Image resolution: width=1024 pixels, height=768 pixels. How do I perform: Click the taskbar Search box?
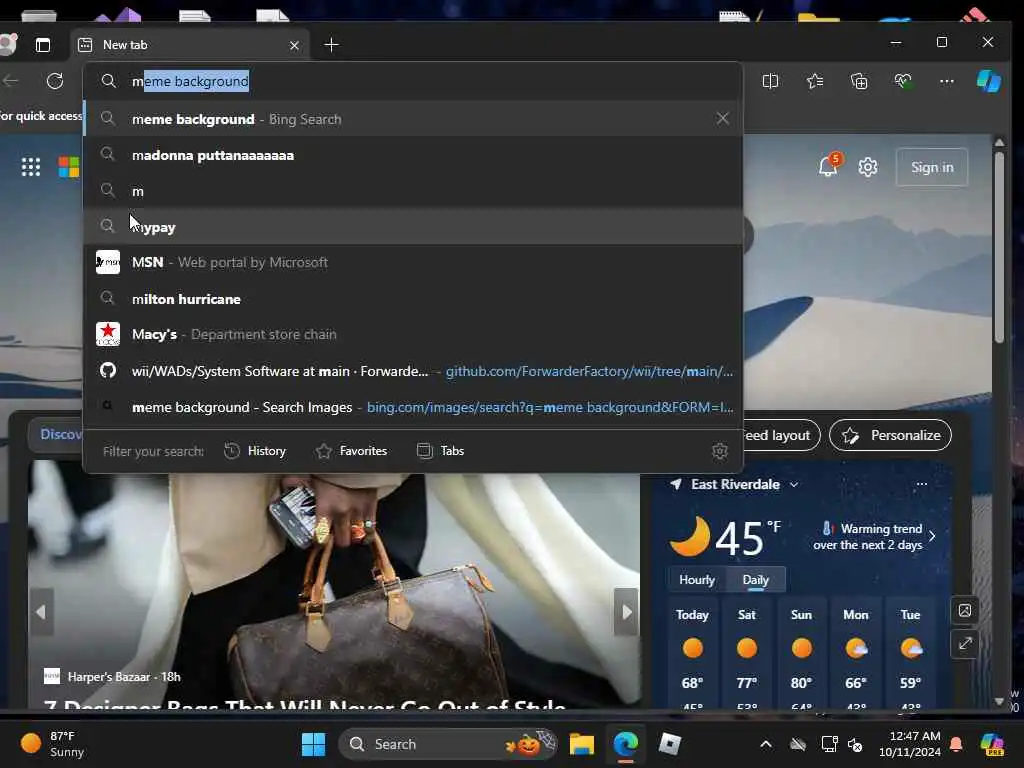448,744
